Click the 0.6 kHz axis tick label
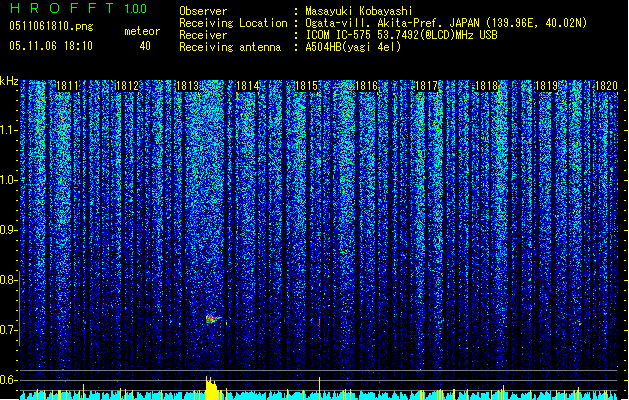Image resolution: width=629 pixels, height=400 pixels. tap(8, 380)
